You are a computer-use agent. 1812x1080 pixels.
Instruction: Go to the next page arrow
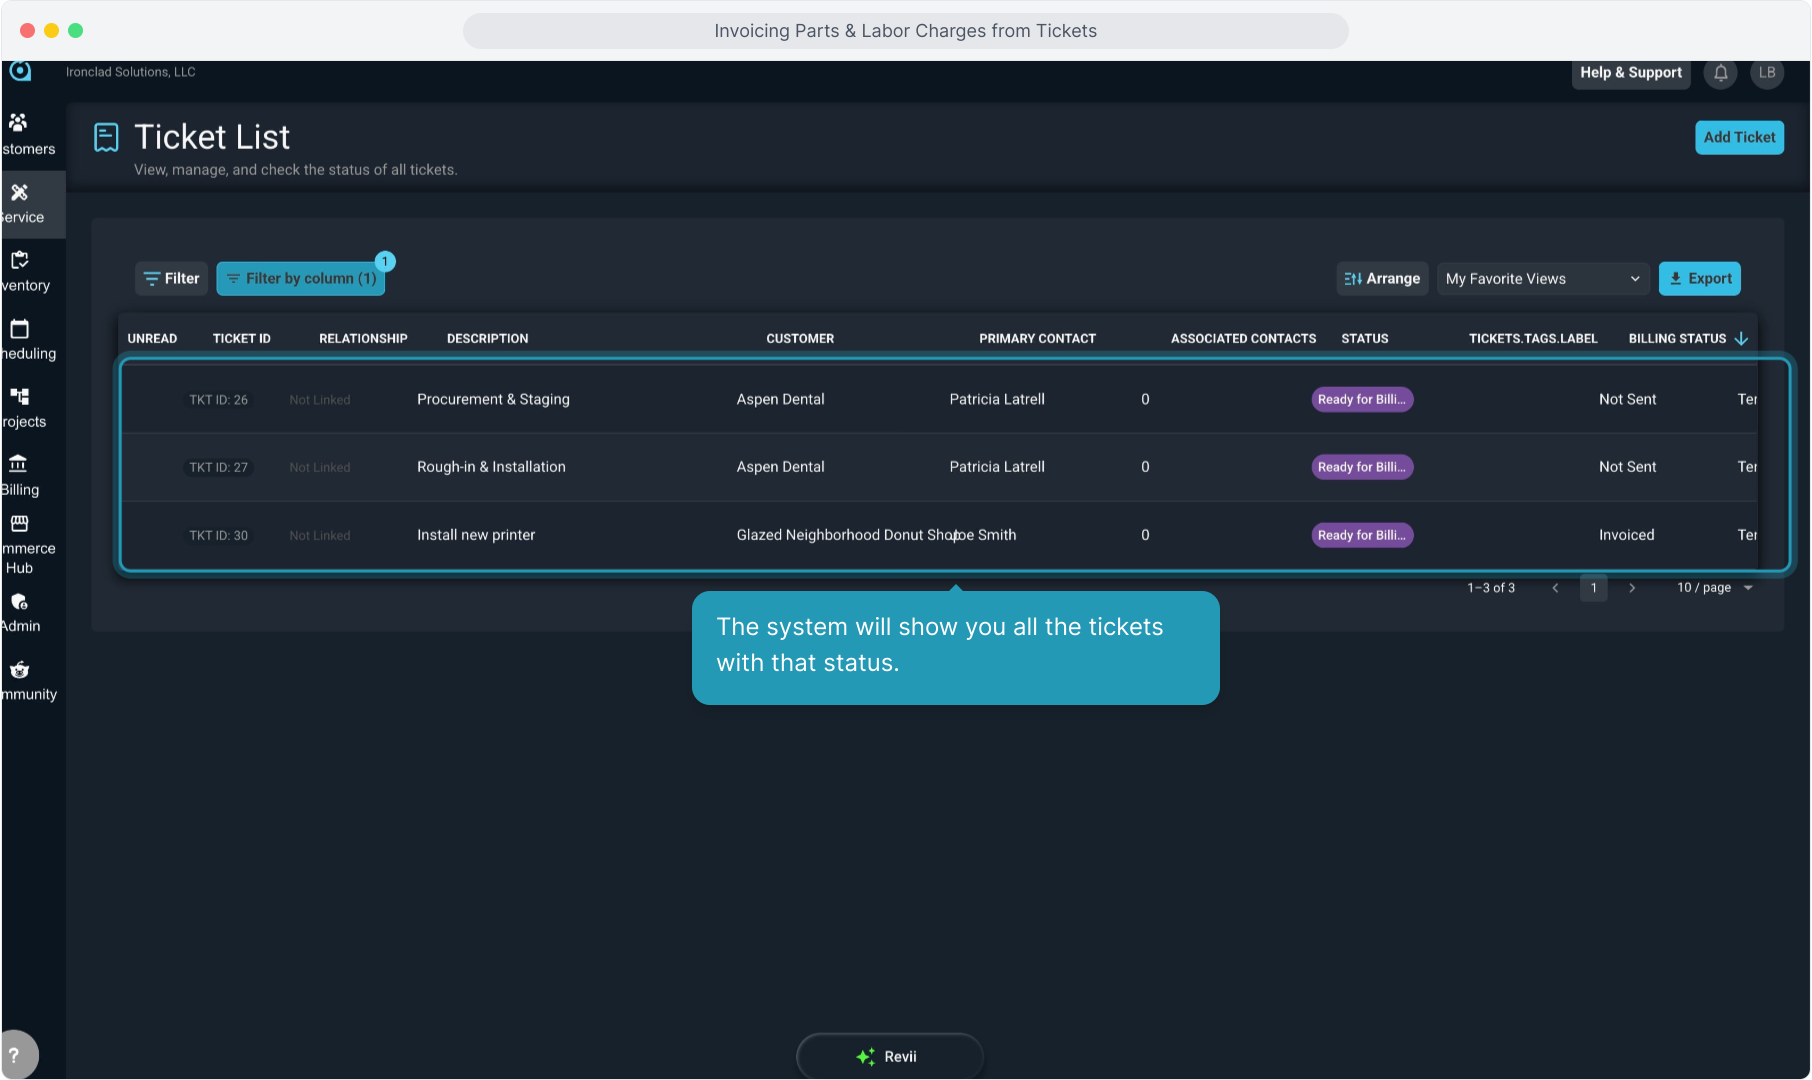(1632, 588)
